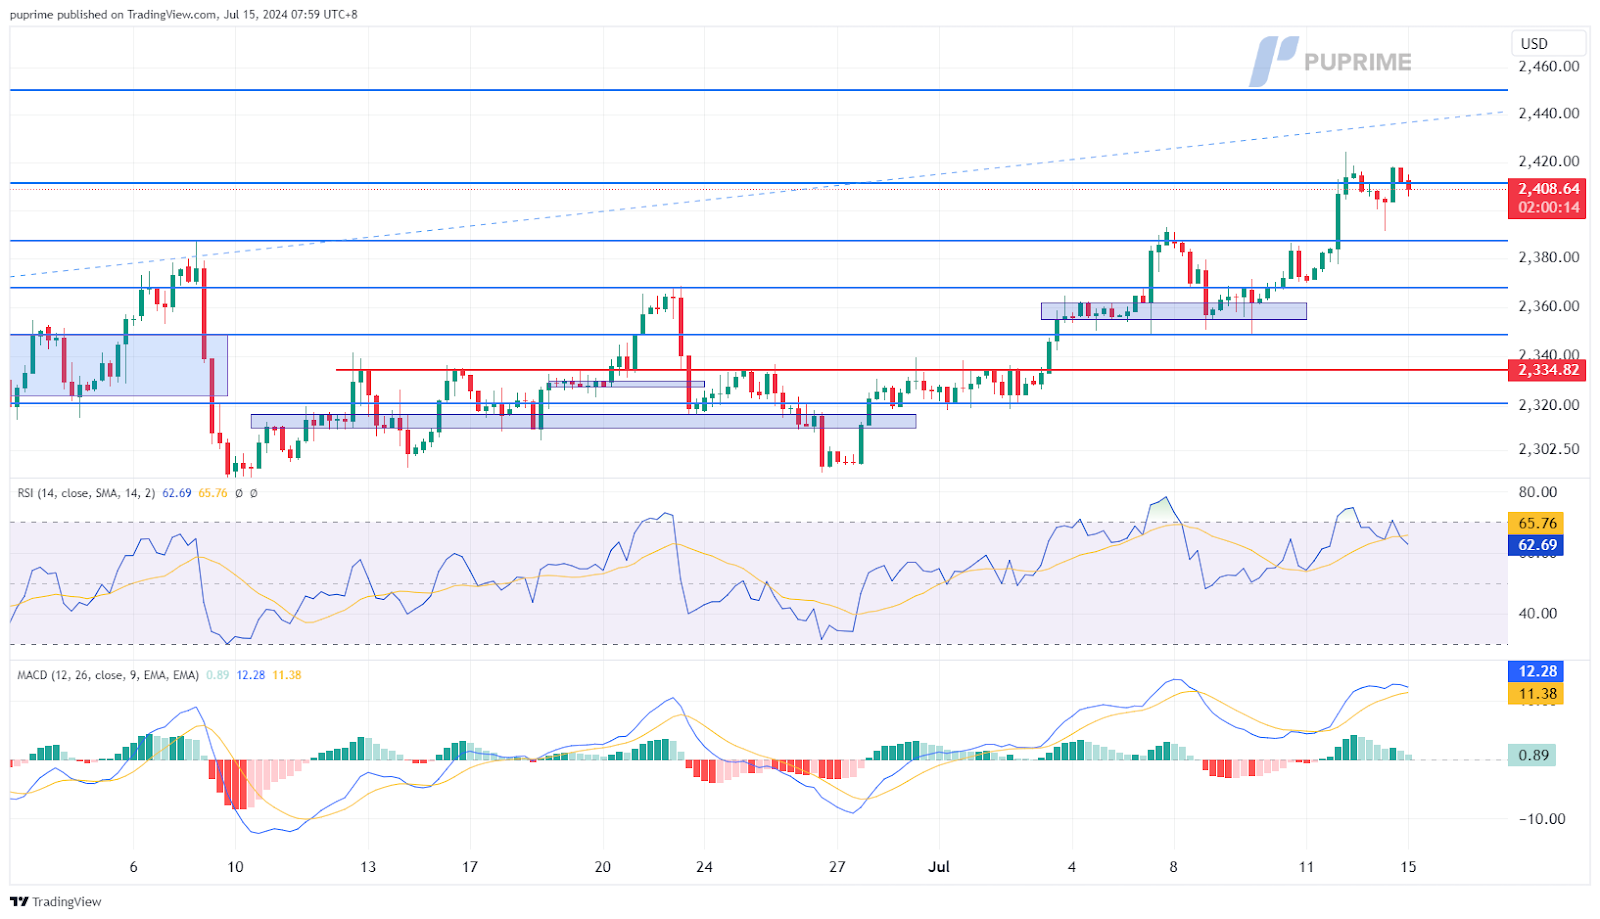This screenshot has width=1600, height=919.
Task: Select the current price label 2,408.64
Action: 1548,189
